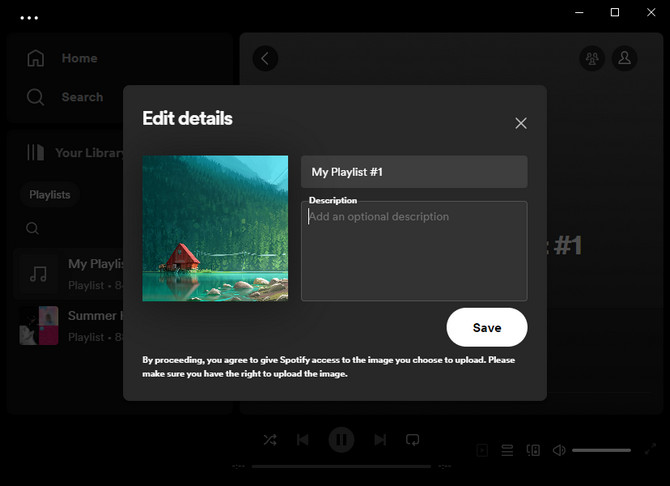Toggle shuffle playback
670x486 pixels.
[x=270, y=439]
